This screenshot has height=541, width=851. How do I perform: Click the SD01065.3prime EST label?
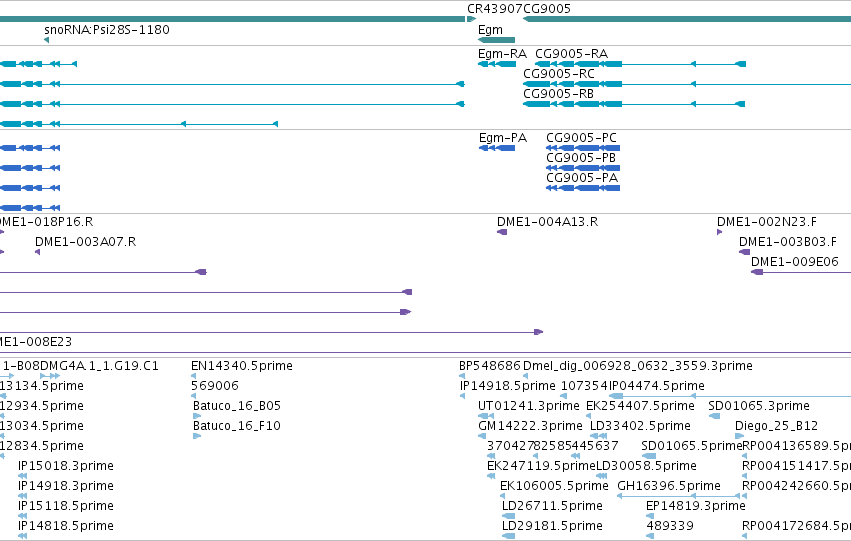point(759,406)
